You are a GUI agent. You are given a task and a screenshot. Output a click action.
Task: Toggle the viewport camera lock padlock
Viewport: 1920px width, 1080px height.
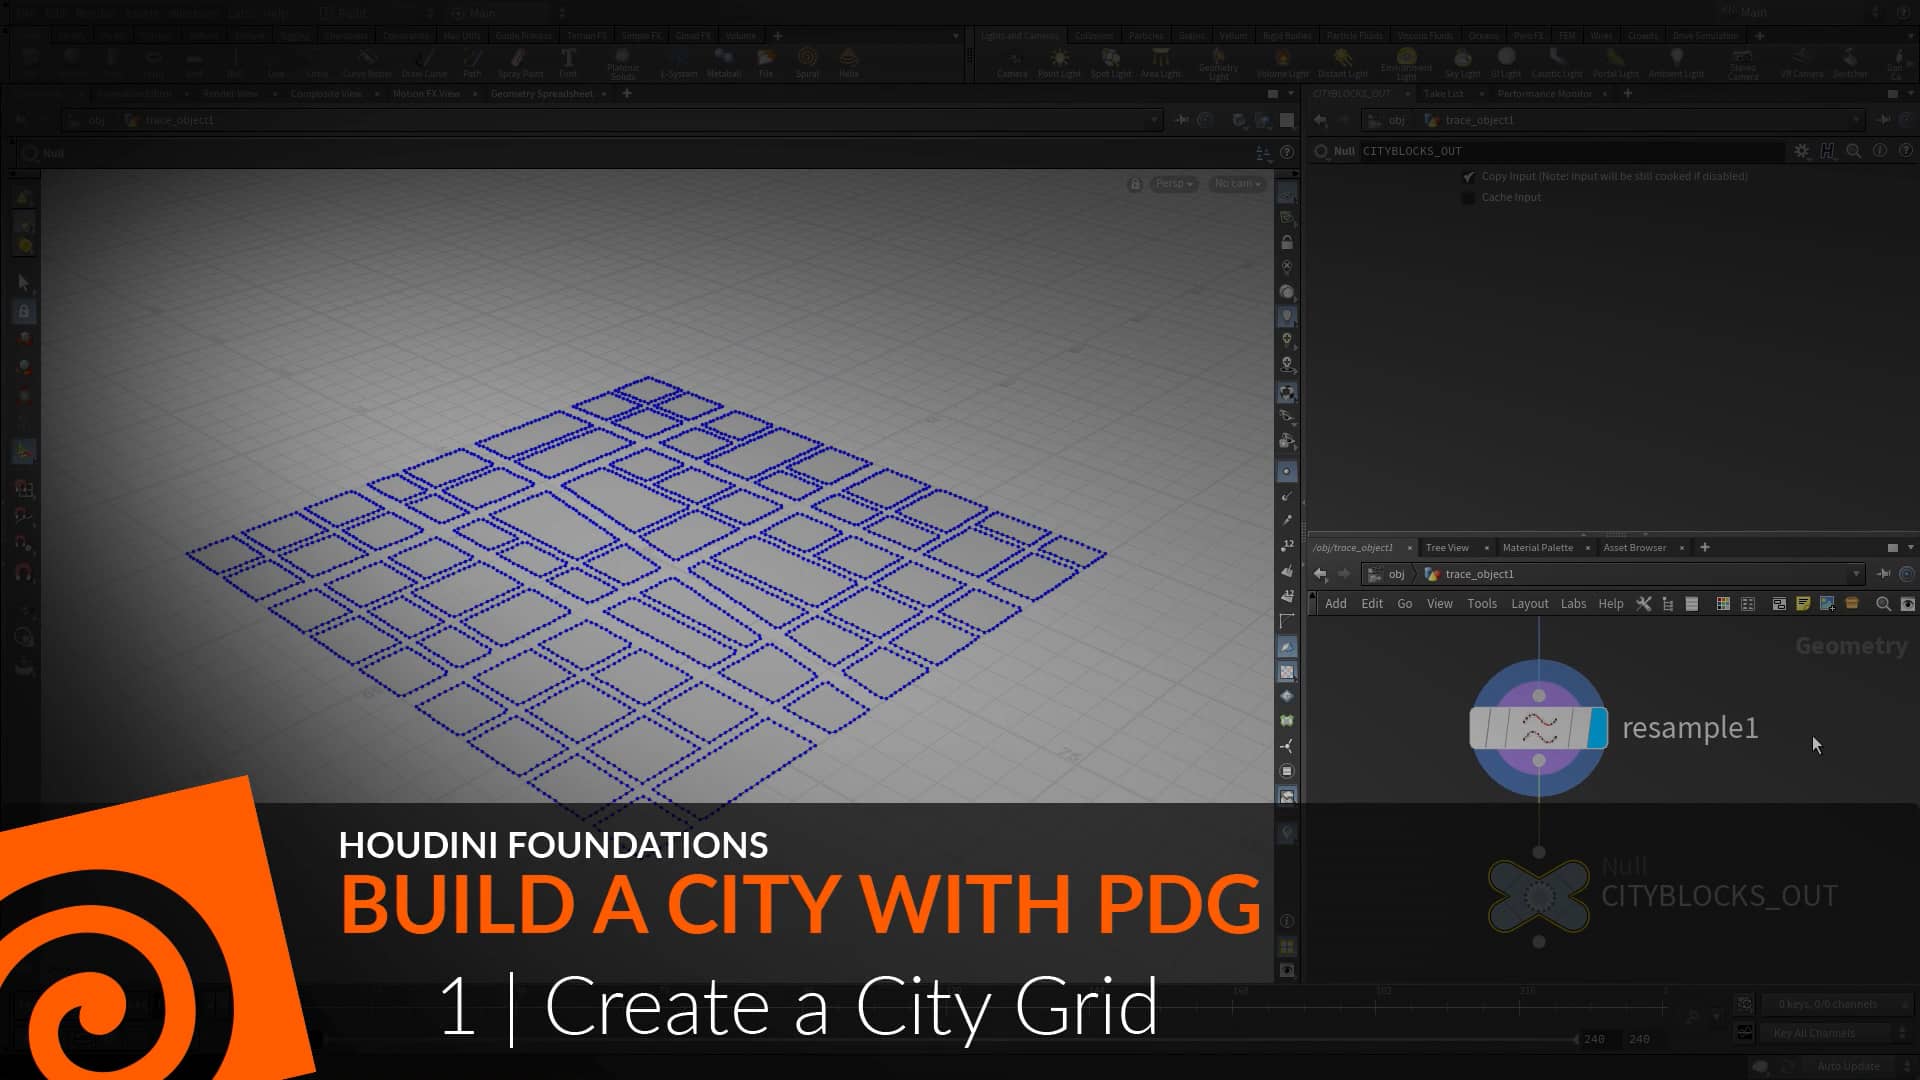tap(1135, 184)
